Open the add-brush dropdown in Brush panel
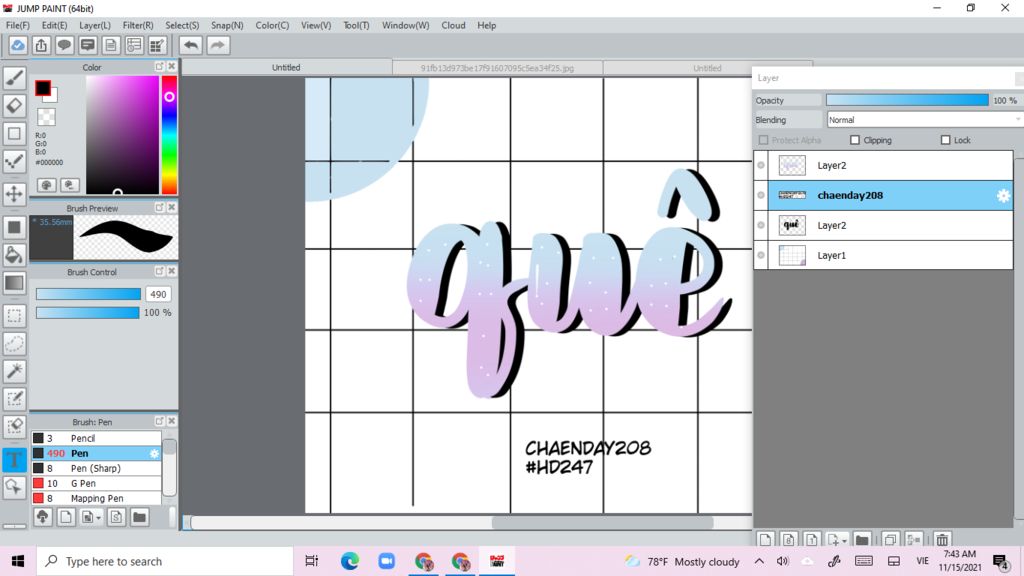1024x576 pixels. [99, 518]
